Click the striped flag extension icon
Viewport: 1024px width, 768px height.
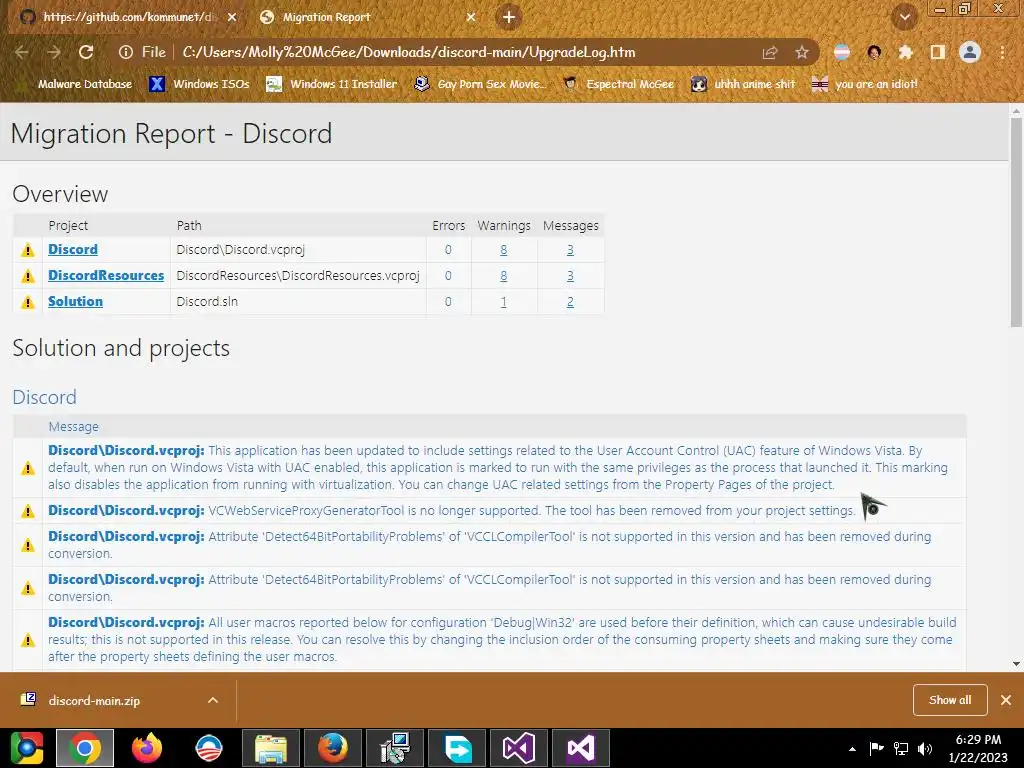842,52
